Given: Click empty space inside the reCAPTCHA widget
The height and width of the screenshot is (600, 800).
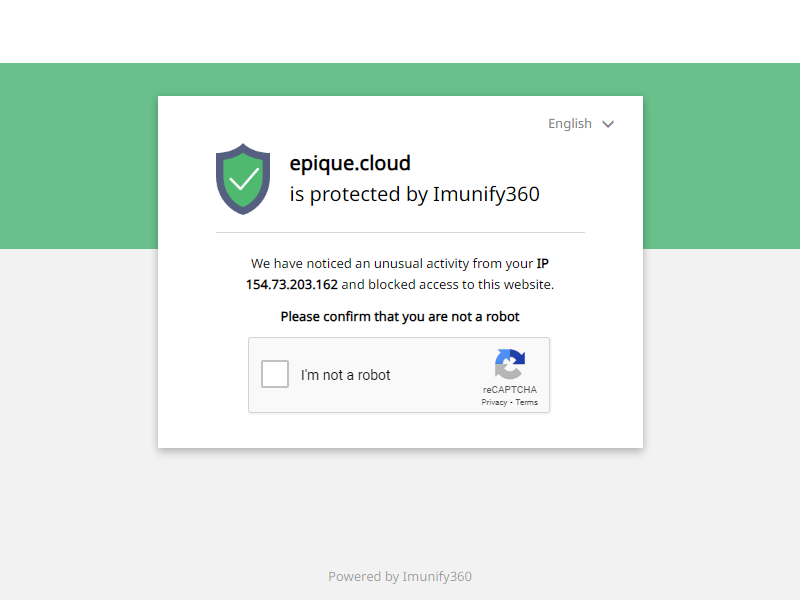Looking at the screenshot, I should pos(434,375).
